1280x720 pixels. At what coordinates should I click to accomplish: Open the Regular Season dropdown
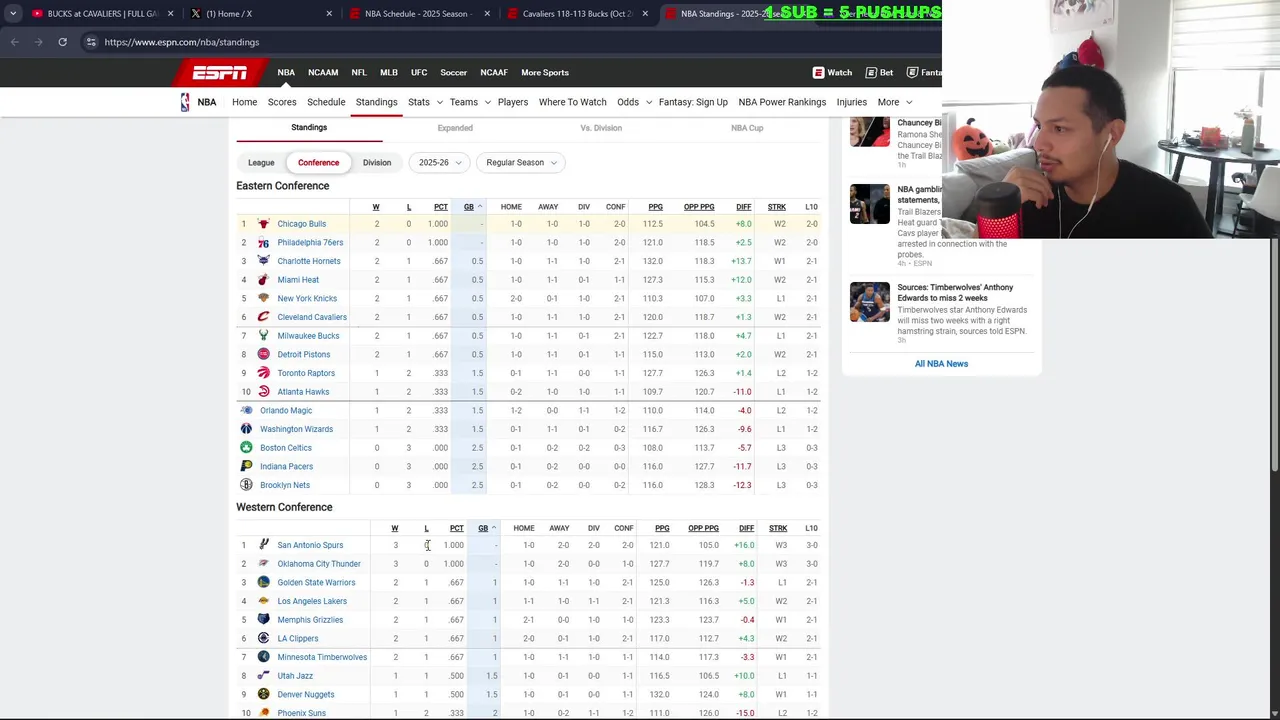coord(521,162)
